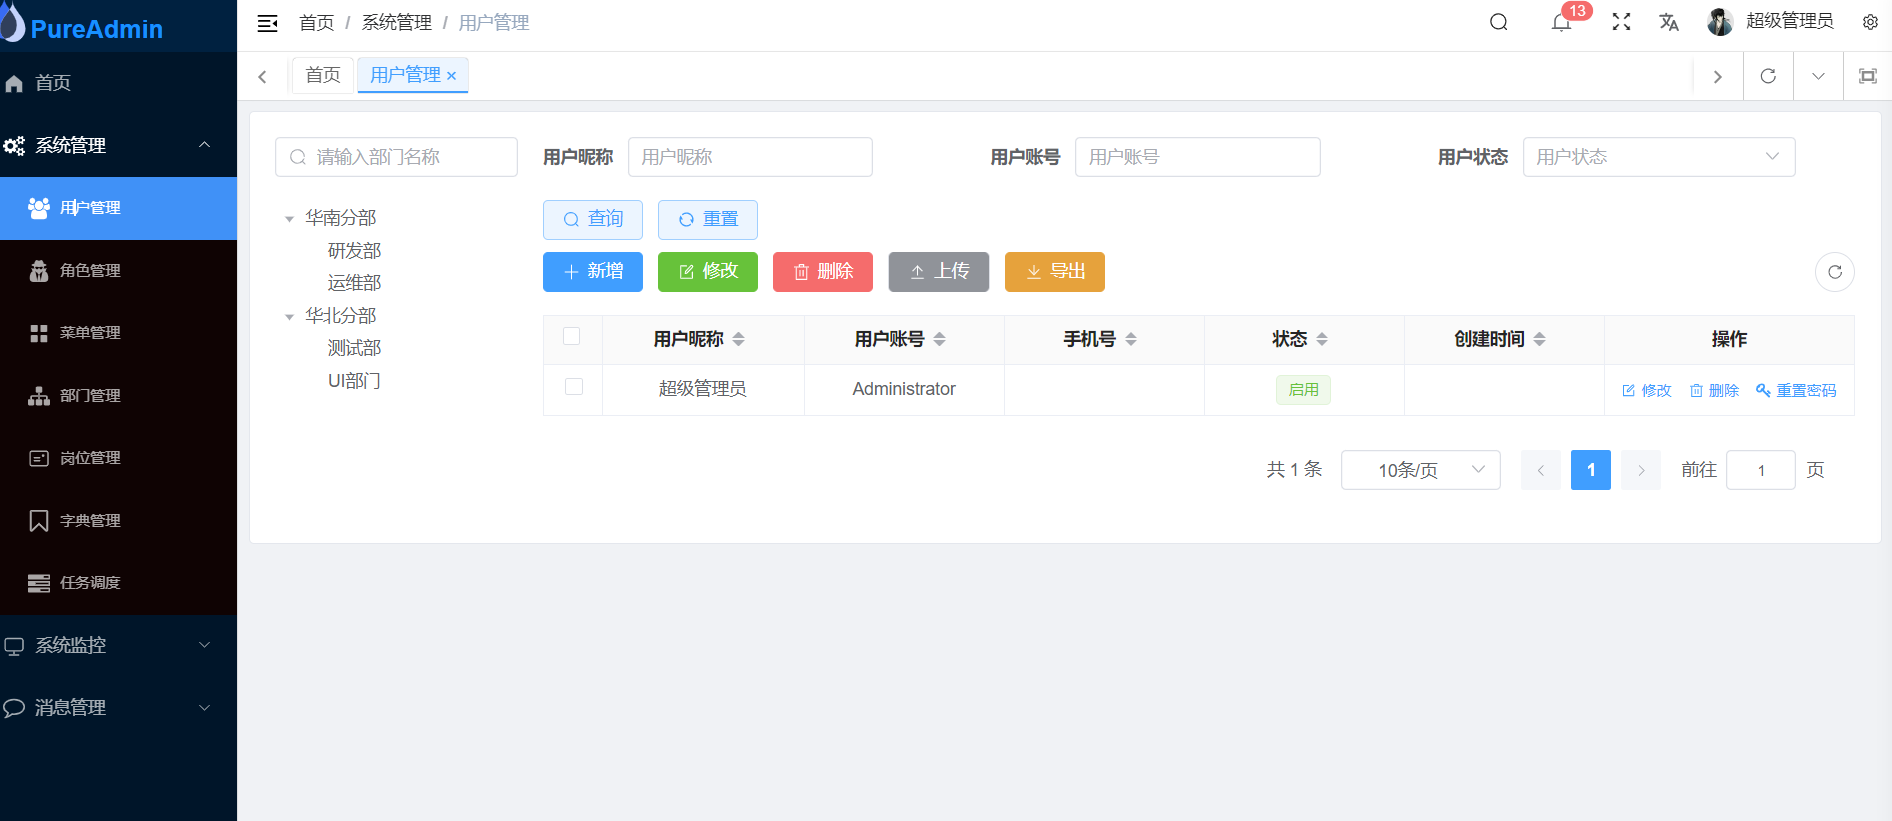Open the 用户状态 dropdown

[x=1659, y=157]
